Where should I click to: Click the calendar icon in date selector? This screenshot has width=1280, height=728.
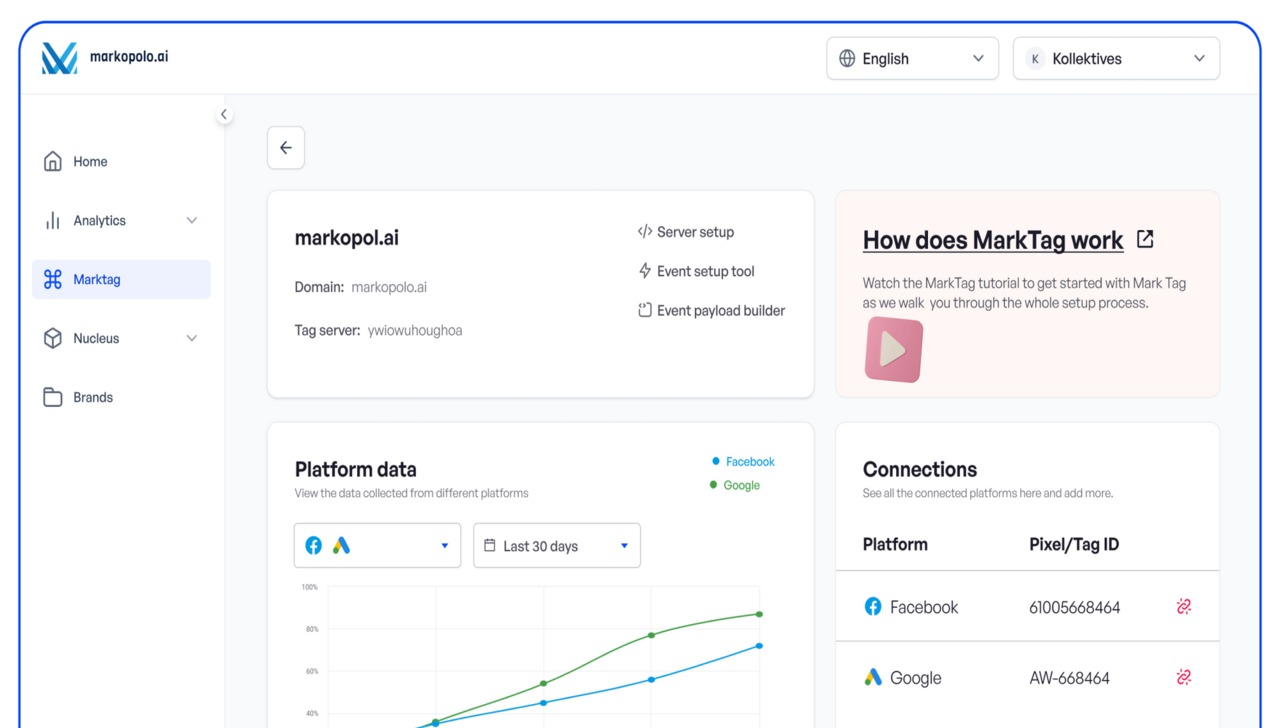490,546
